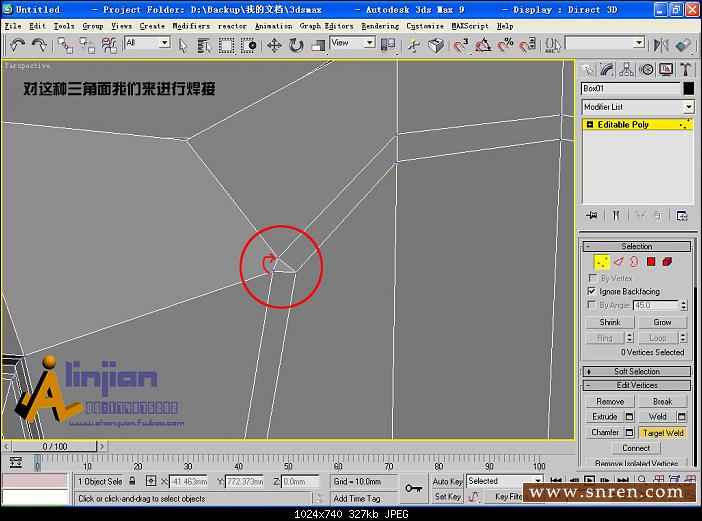The image size is (702, 521).
Task: Click the time slider at 0 / 100
Action: click(x=55, y=446)
